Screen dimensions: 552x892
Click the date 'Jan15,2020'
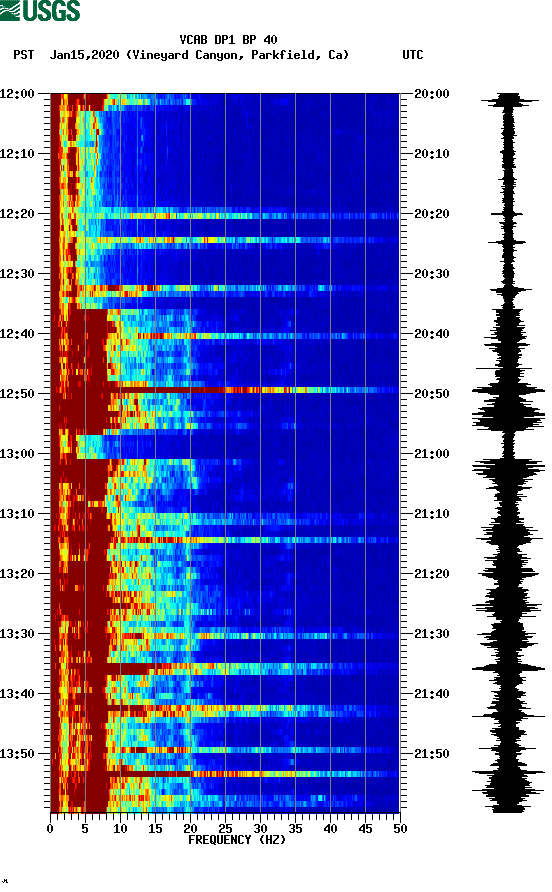(x=84, y=55)
